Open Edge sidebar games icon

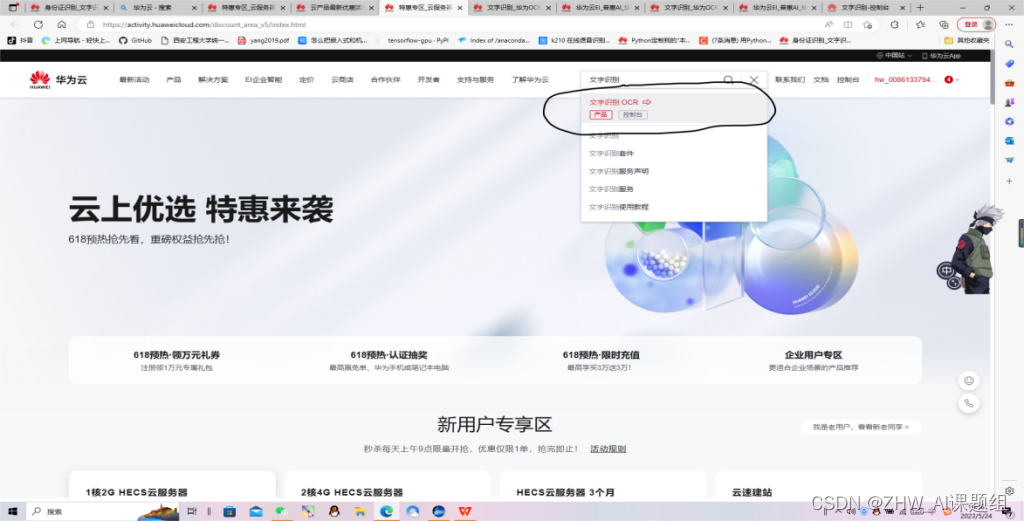coord(1010,102)
